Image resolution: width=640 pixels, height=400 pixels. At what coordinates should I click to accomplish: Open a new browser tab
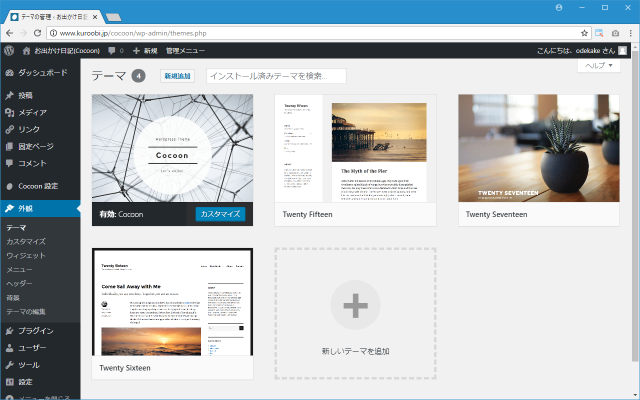(113, 17)
